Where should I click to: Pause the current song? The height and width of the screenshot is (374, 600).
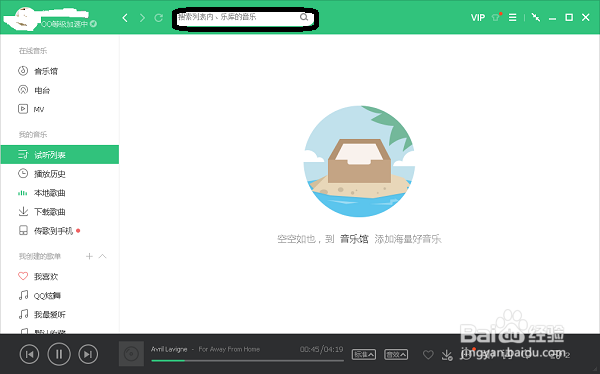coord(59,354)
